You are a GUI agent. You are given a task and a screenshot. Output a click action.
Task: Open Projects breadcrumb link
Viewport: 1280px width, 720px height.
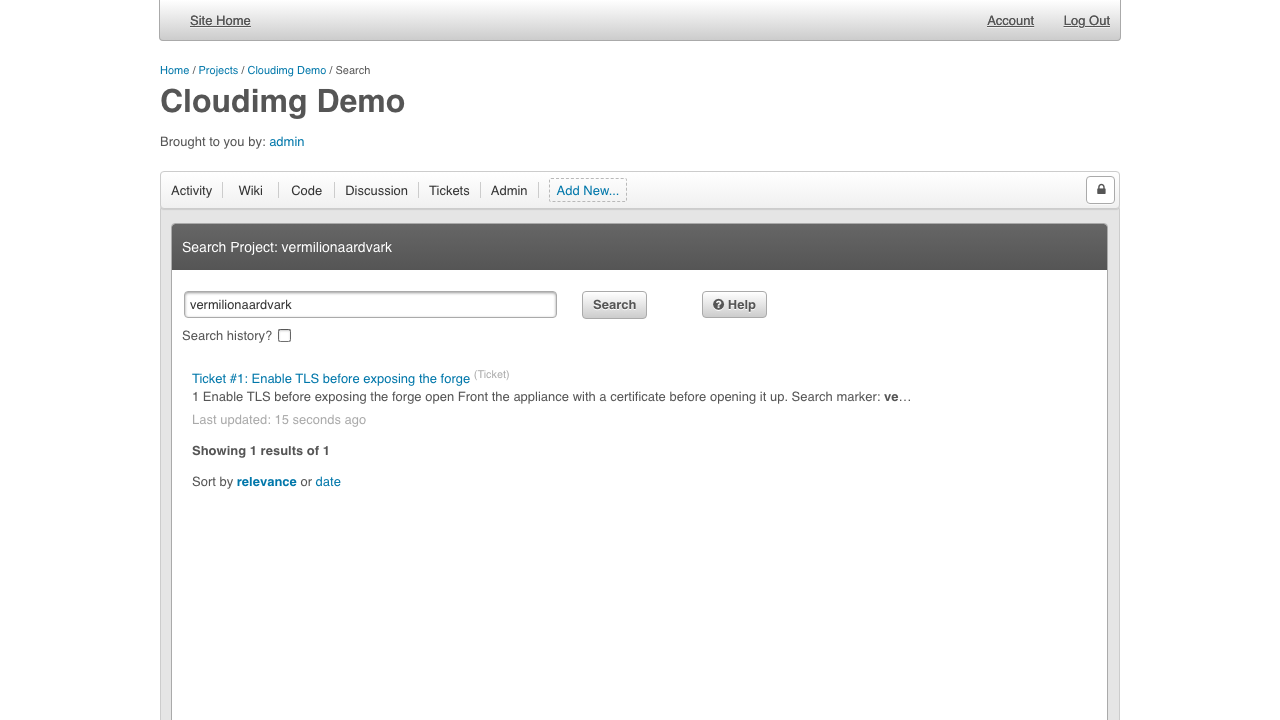tap(218, 70)
